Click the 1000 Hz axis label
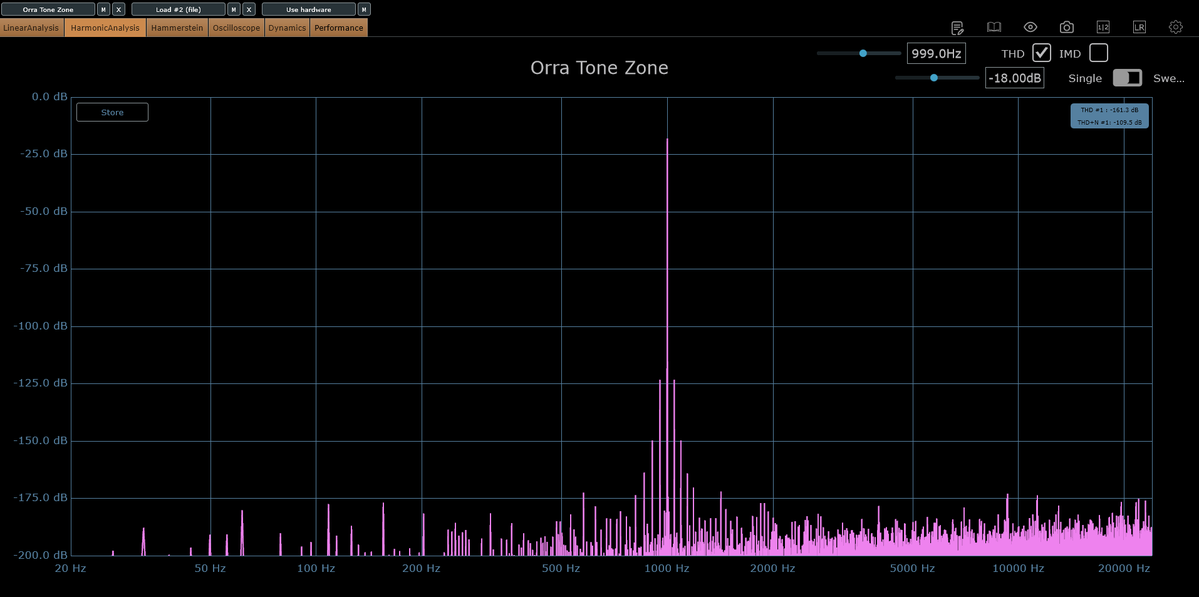Image resolution: width=1199 pixels, height=597 pixels. pyautogui.click(x=668, y=569)
